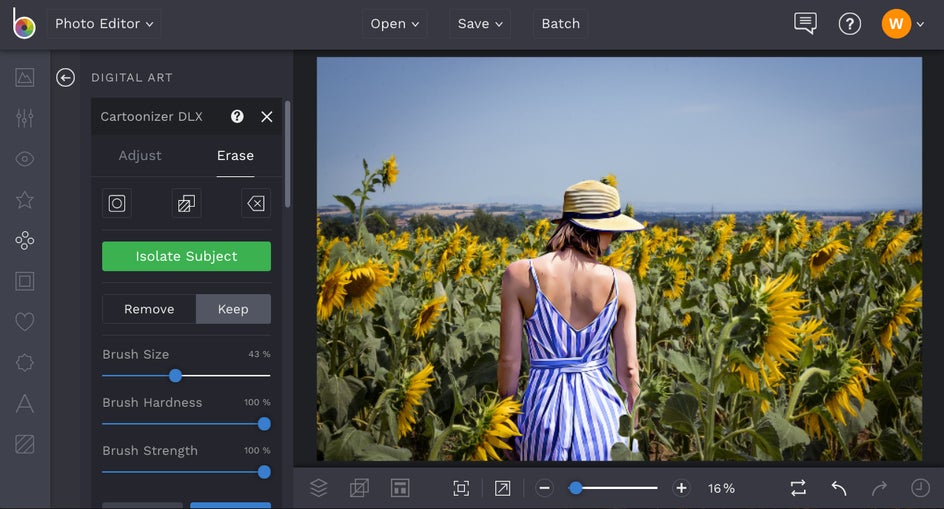Viewport: 944px width, 509px height.
Task: Click the Isolate Subject button
Action: [186, 256]
